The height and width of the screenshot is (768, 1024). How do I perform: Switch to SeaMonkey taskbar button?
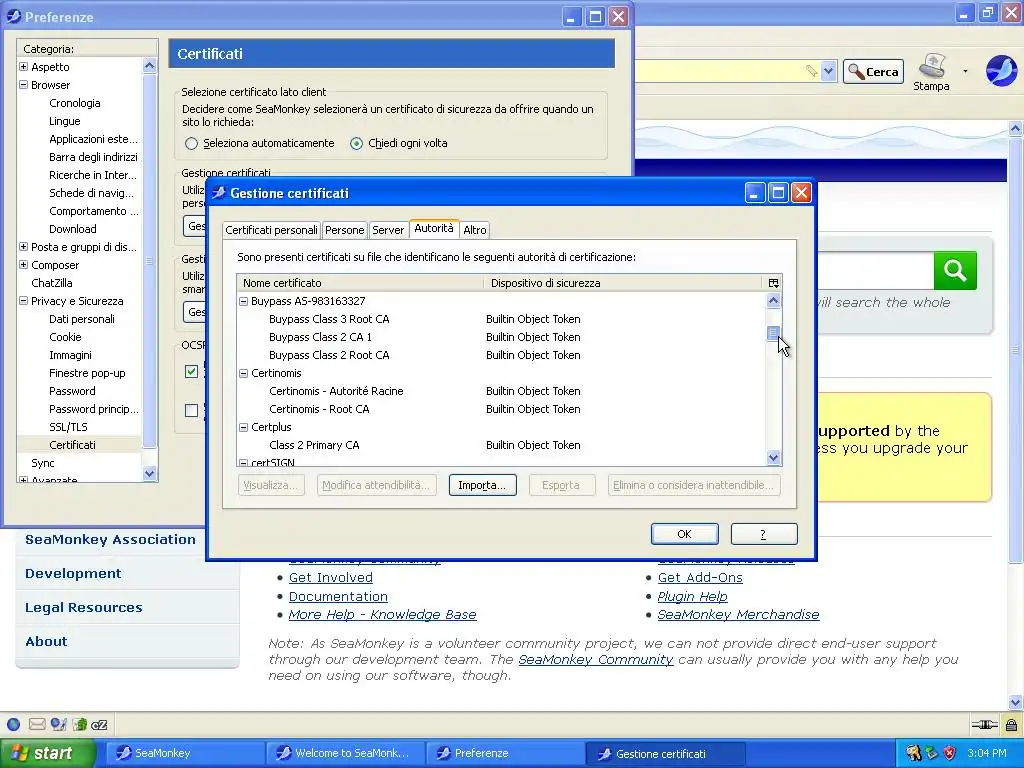[x=184, y=753]
